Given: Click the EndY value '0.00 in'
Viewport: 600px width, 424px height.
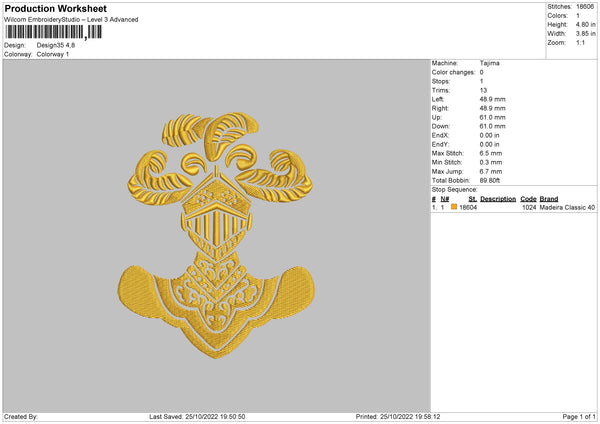Looking at the screenshot, I should (489, 145).
